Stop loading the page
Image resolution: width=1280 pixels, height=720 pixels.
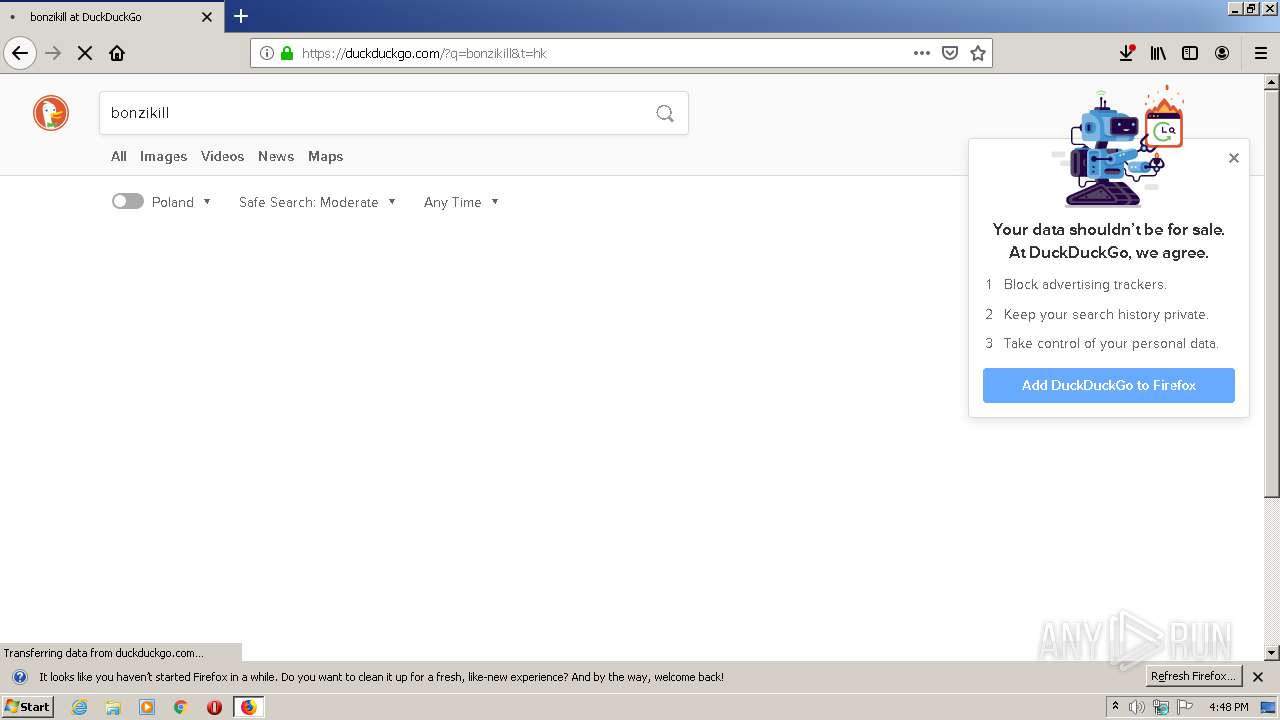click(85, 53)
